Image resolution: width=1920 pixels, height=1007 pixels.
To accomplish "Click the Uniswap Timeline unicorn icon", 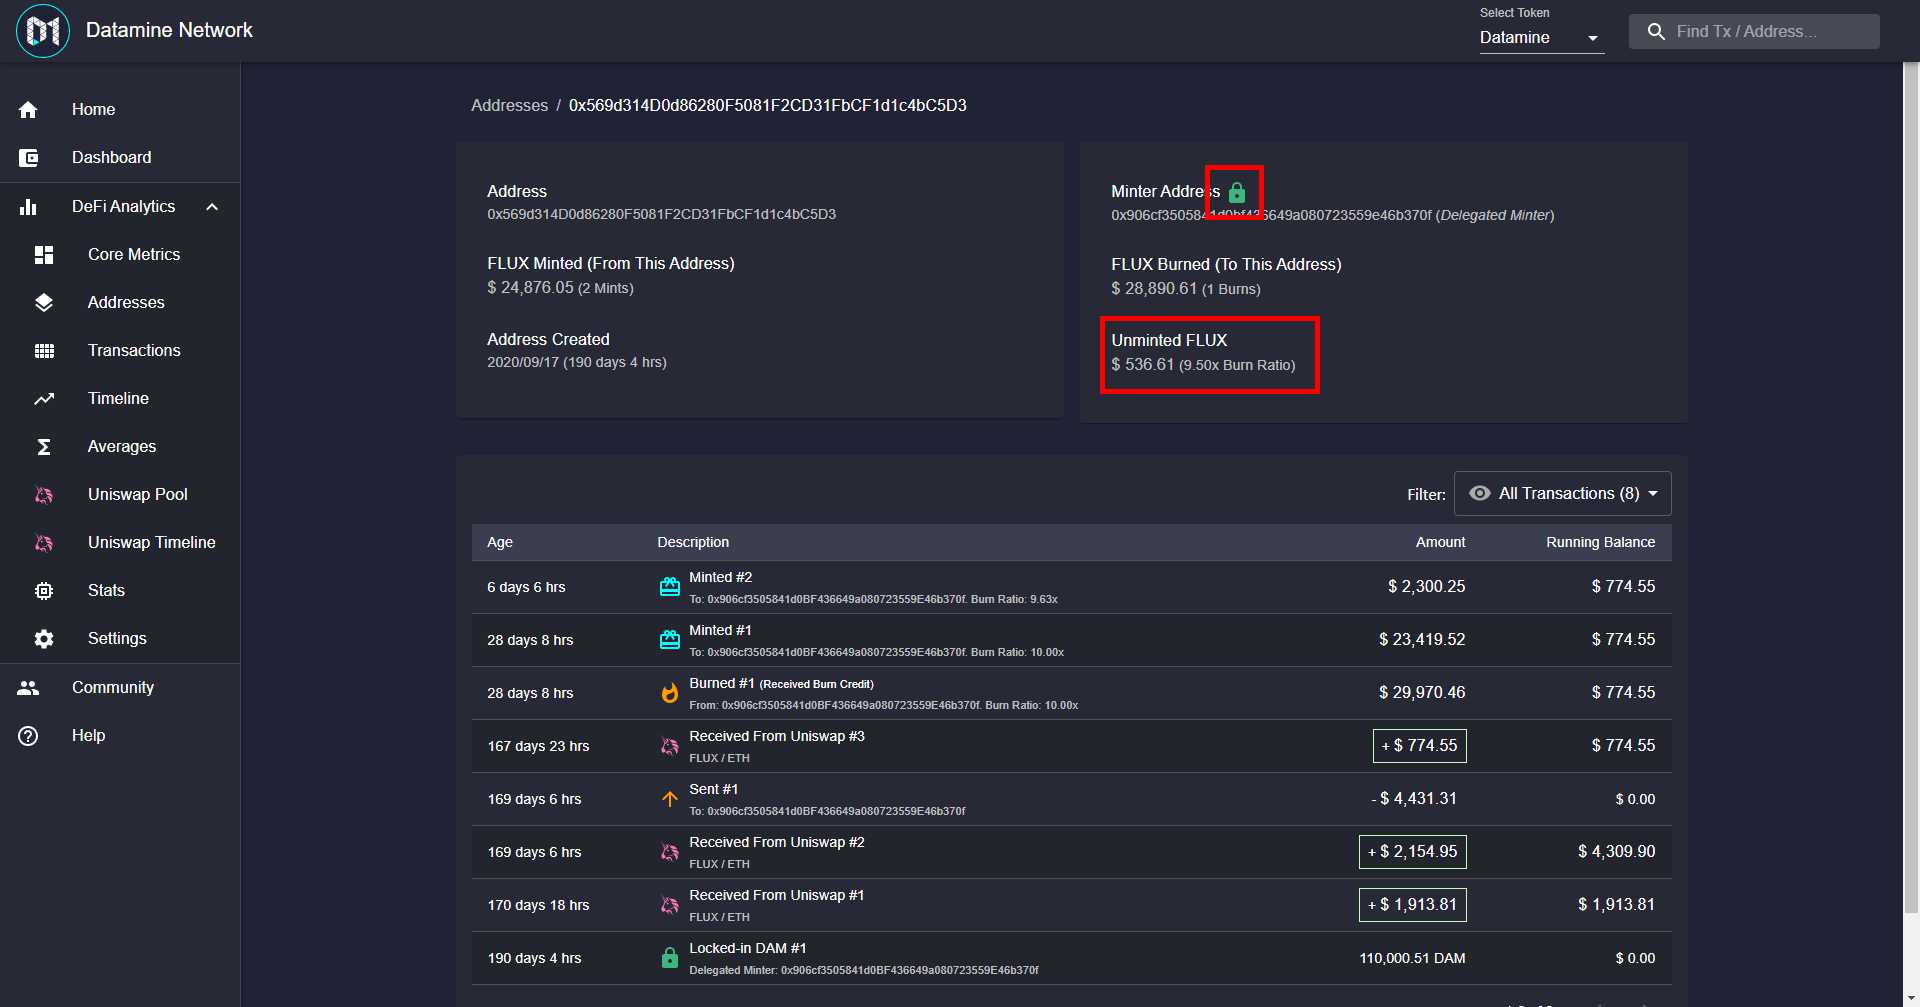I will (44, 543).
